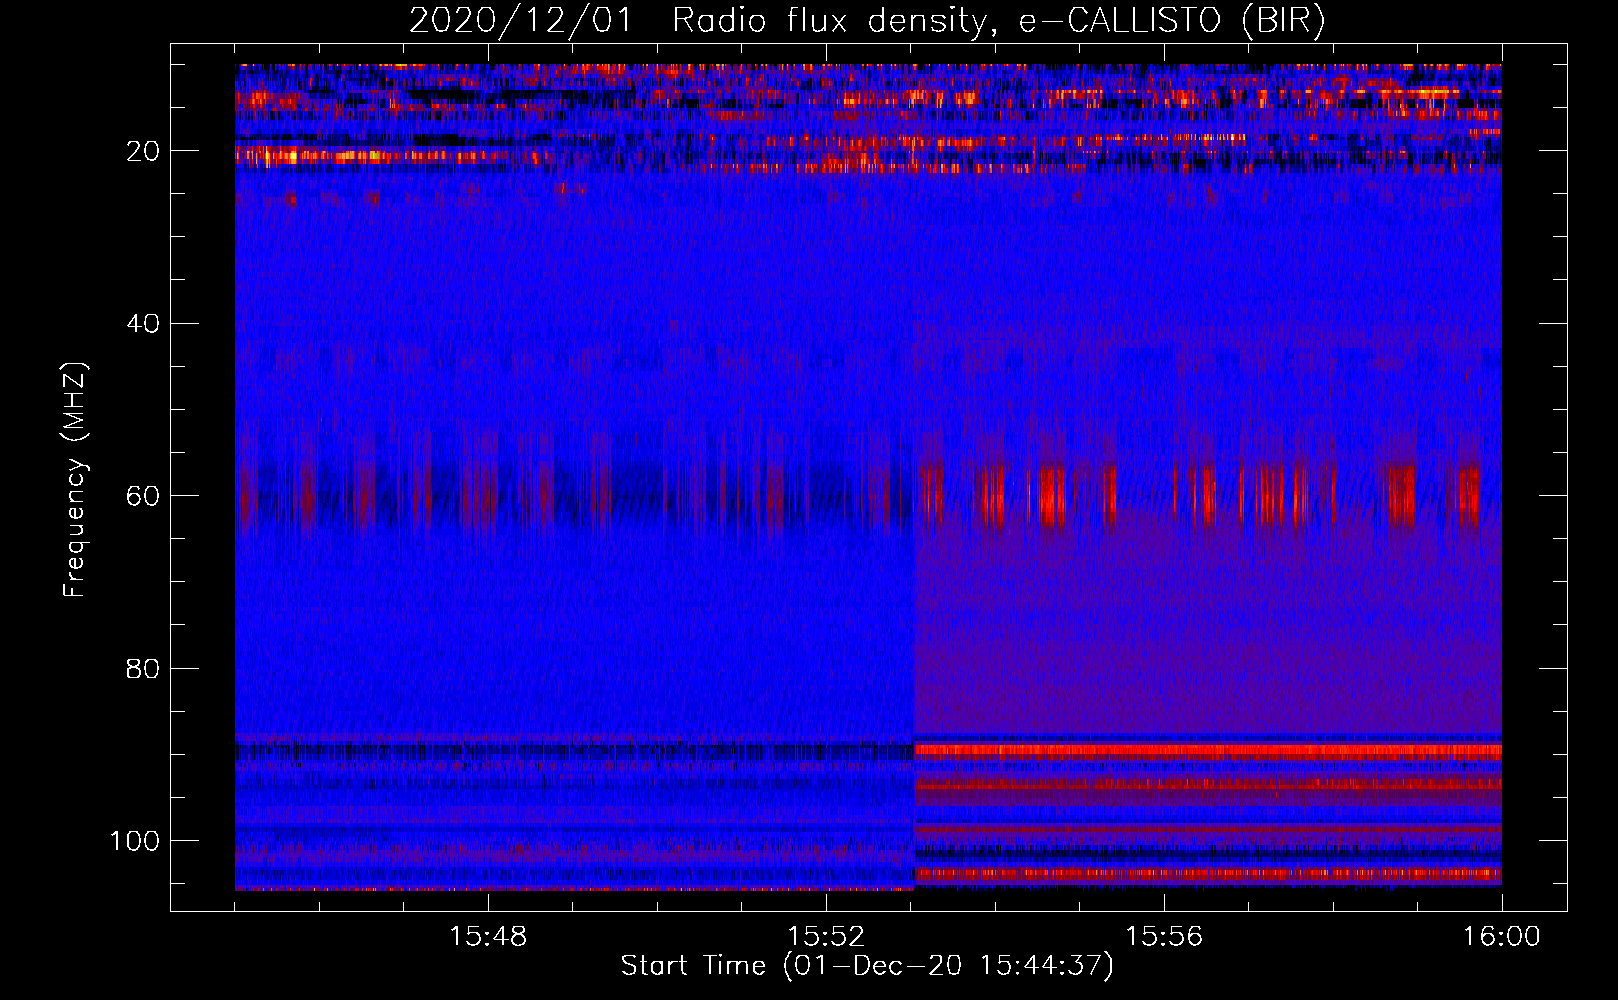This screenshot has width=1618, height=1000.
Task: Click the red burst at 60 MHz near 15:59
Action: tap(1402, 495)
